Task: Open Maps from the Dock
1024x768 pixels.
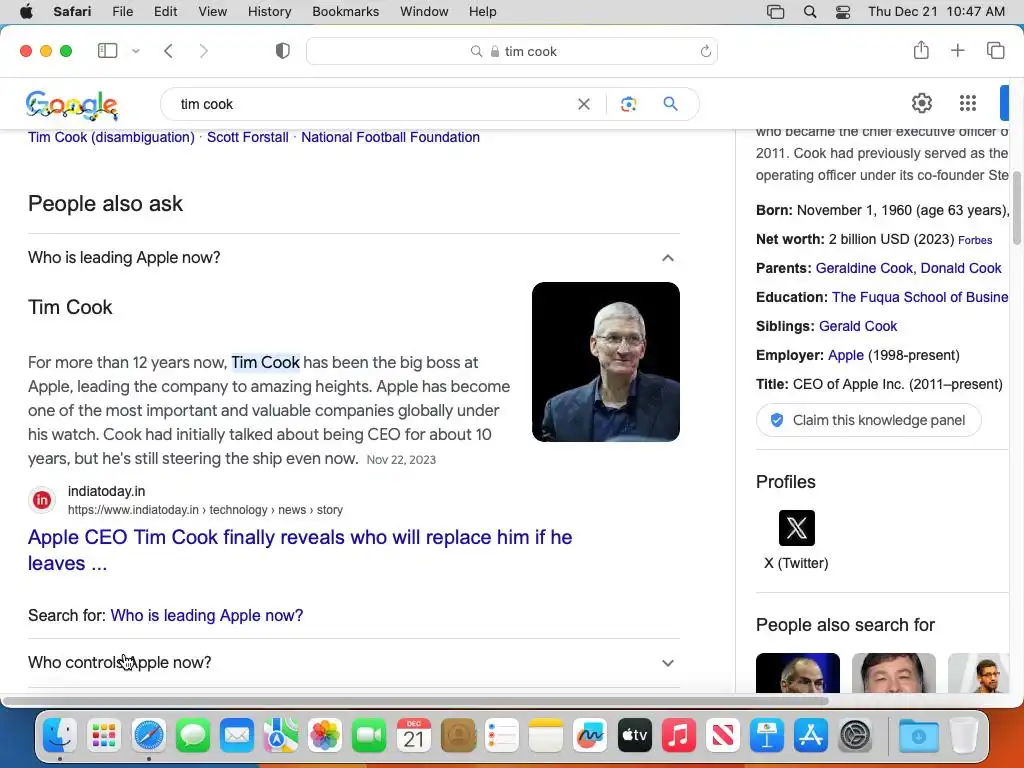Action: click(x=281, y=736)
